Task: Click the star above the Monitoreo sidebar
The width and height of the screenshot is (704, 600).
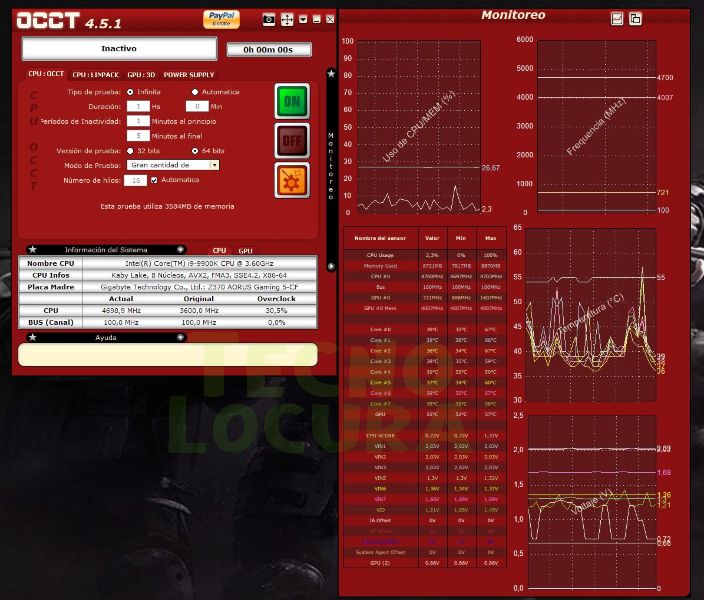Action: 331,73
